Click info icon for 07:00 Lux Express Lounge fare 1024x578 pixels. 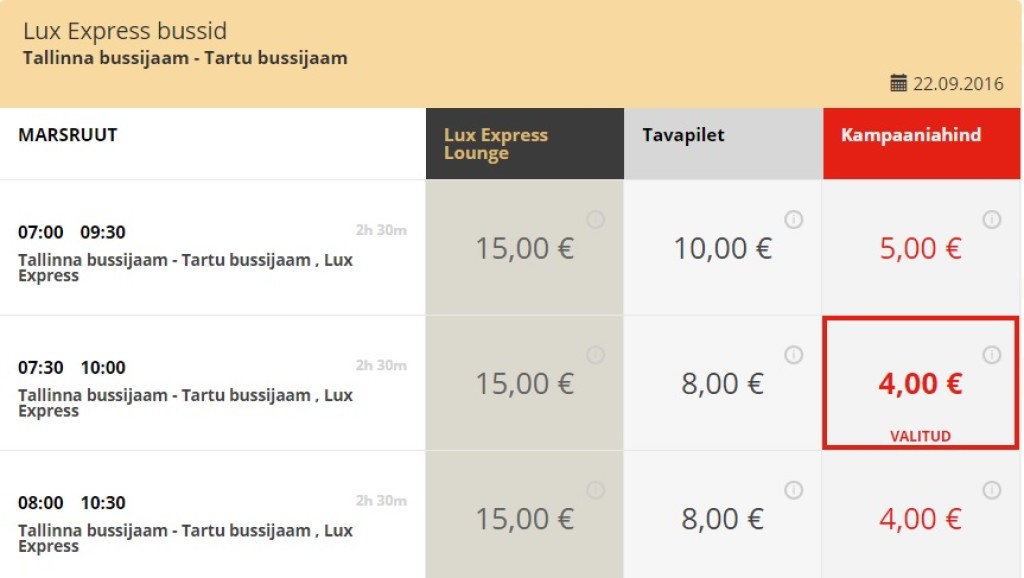[x=595, y=220]
